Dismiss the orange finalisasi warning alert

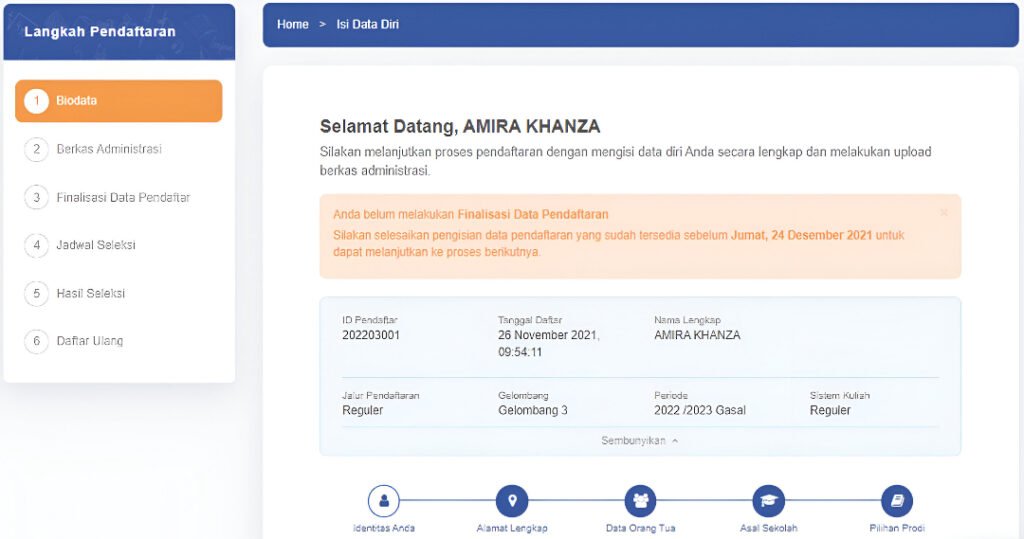click(943, 213)
